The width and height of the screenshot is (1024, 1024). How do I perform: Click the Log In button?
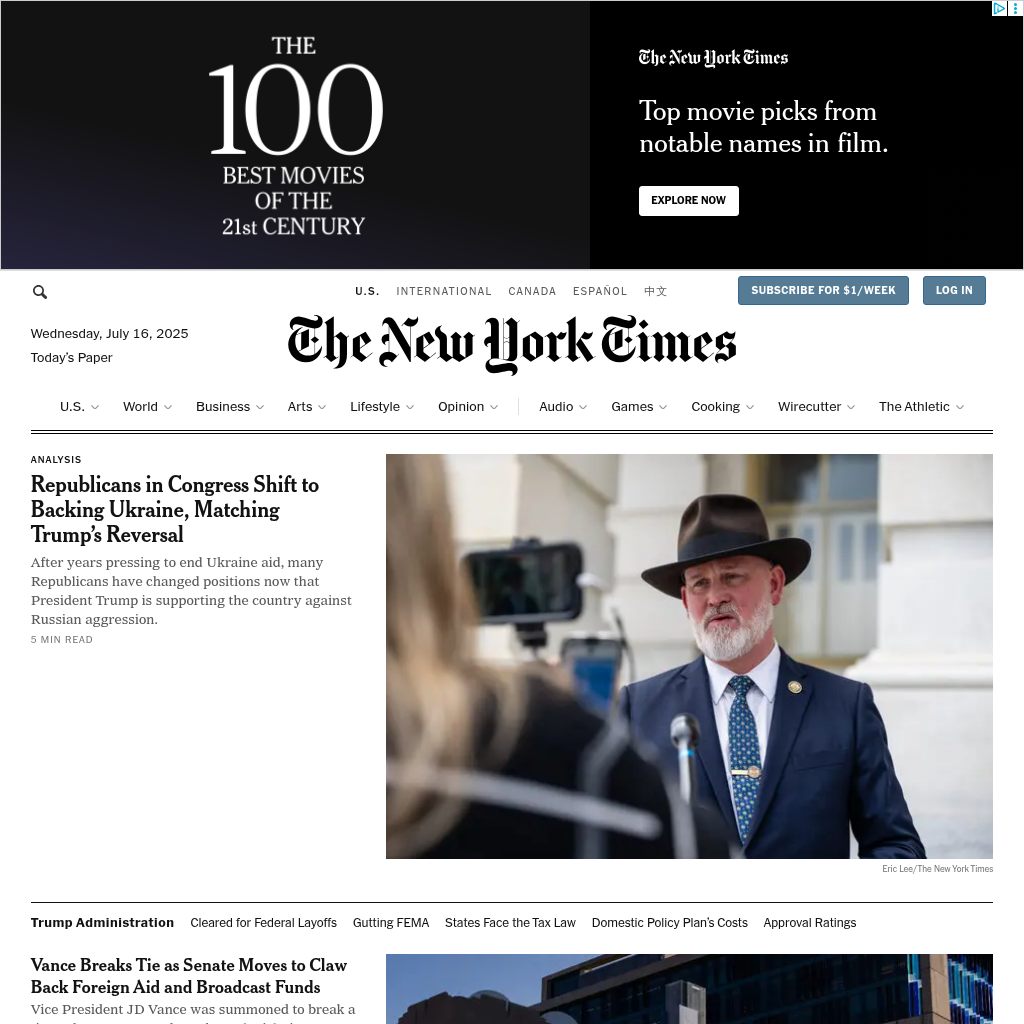[x=954, y=291]
